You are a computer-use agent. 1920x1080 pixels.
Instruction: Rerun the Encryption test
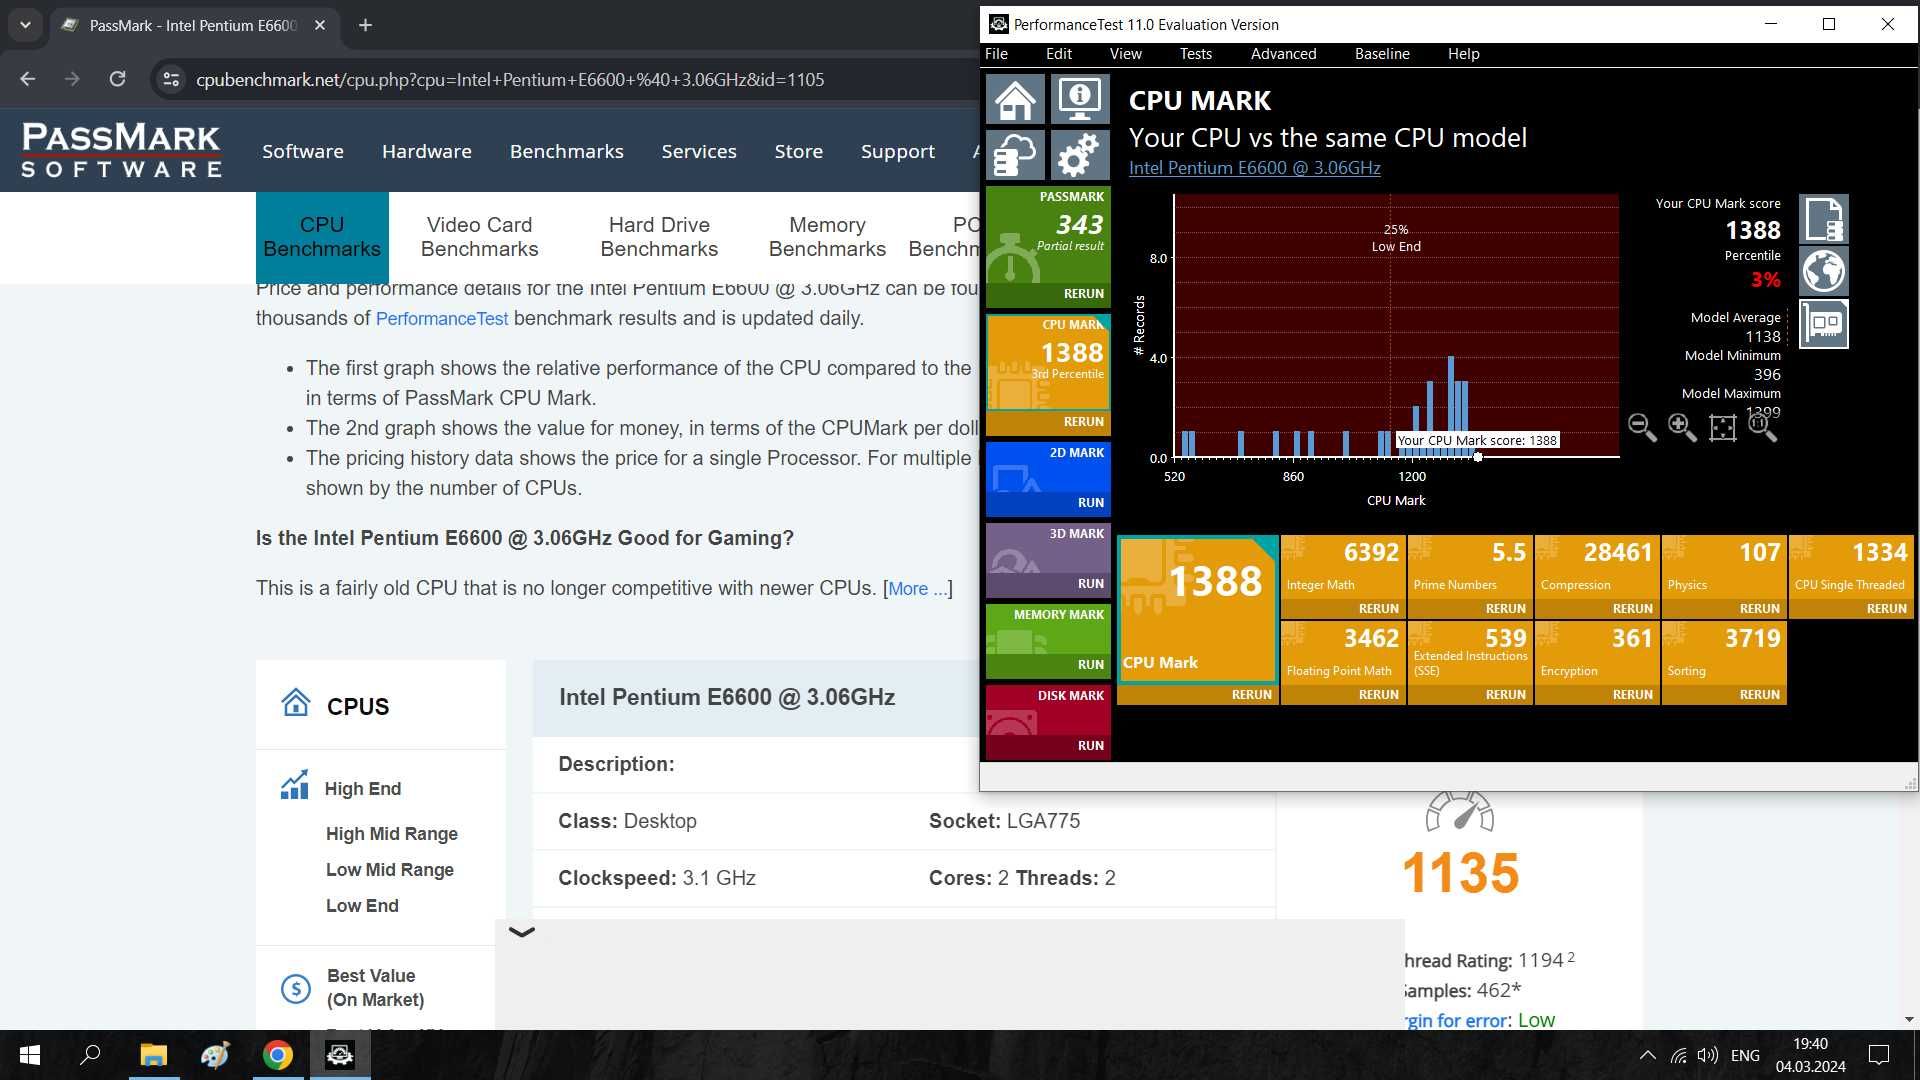(x=1633, y=695)
